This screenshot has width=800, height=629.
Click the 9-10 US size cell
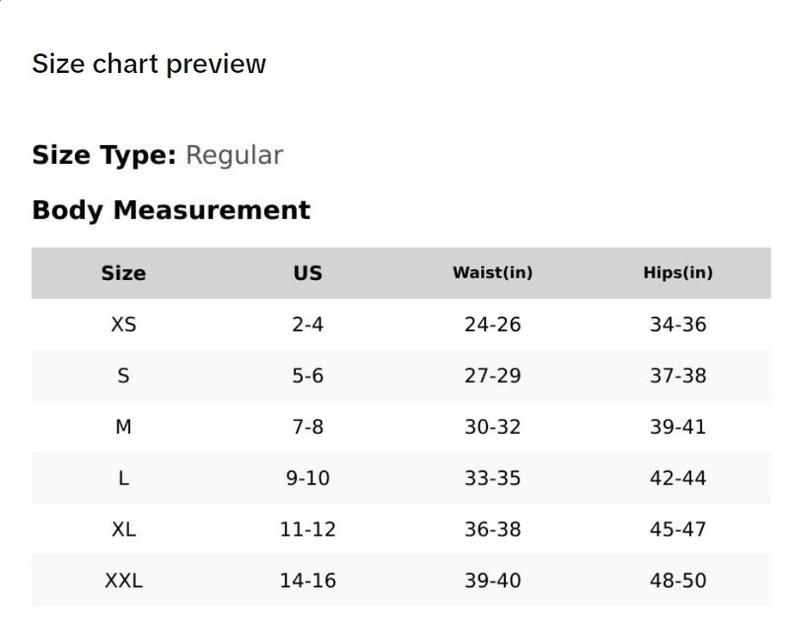(308, 479)
